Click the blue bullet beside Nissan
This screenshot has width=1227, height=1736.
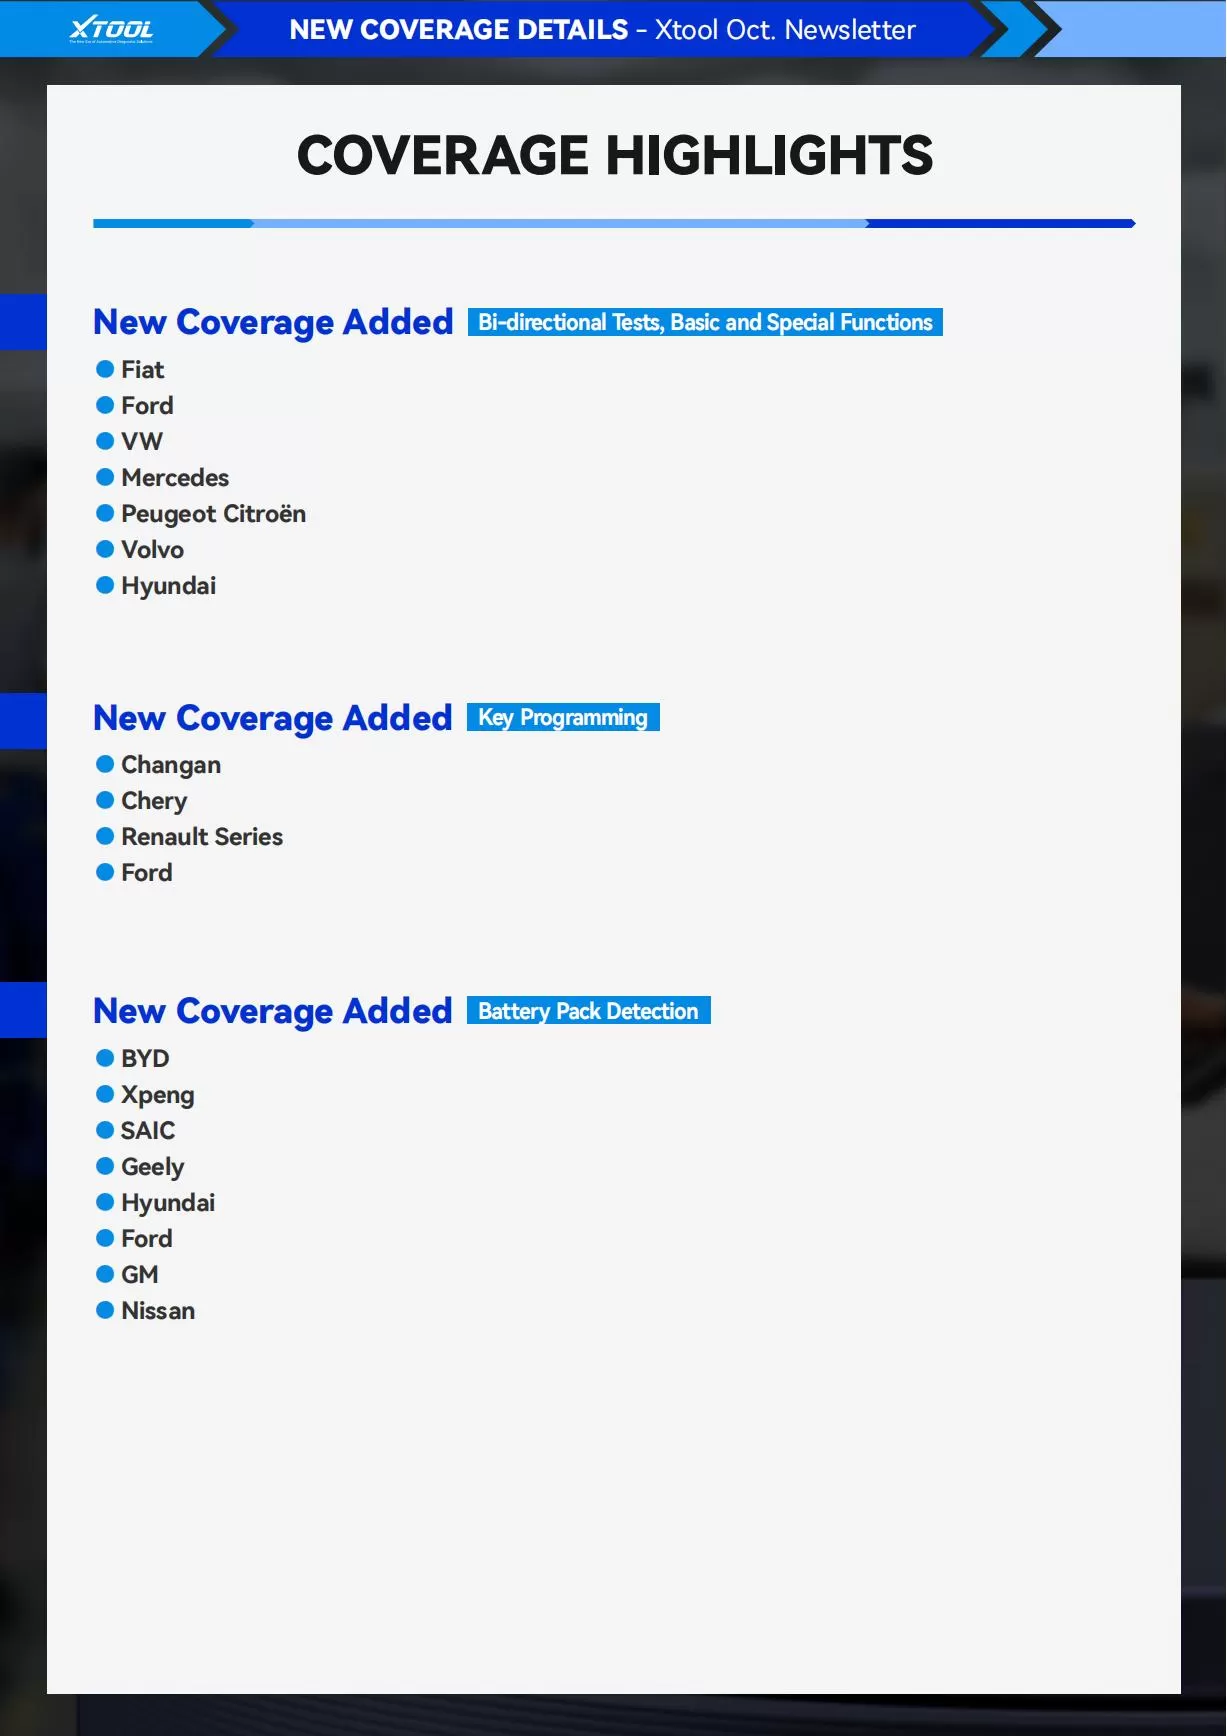coord(105,1310)
